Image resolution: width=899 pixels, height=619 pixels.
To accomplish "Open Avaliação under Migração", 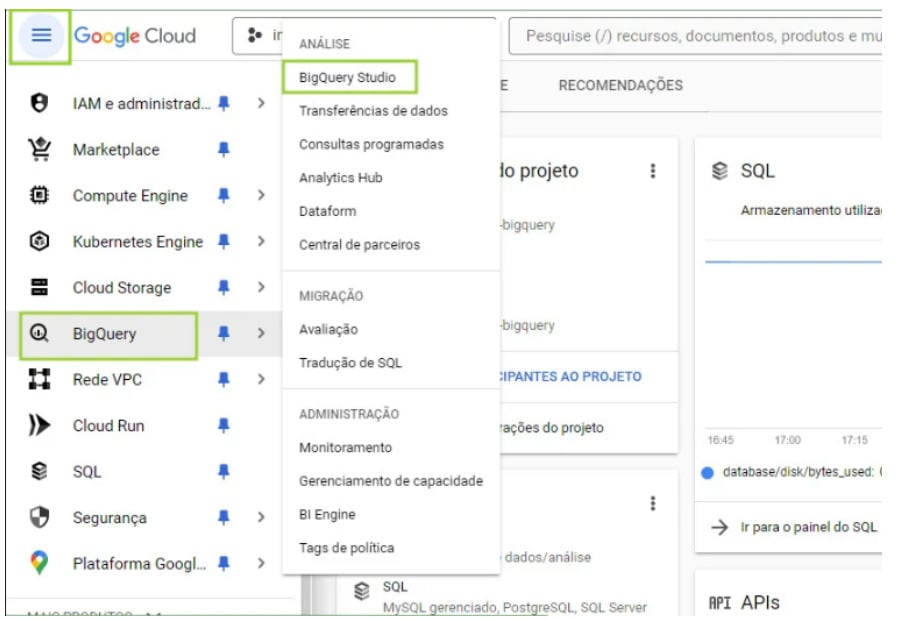I will pos(329,330).
